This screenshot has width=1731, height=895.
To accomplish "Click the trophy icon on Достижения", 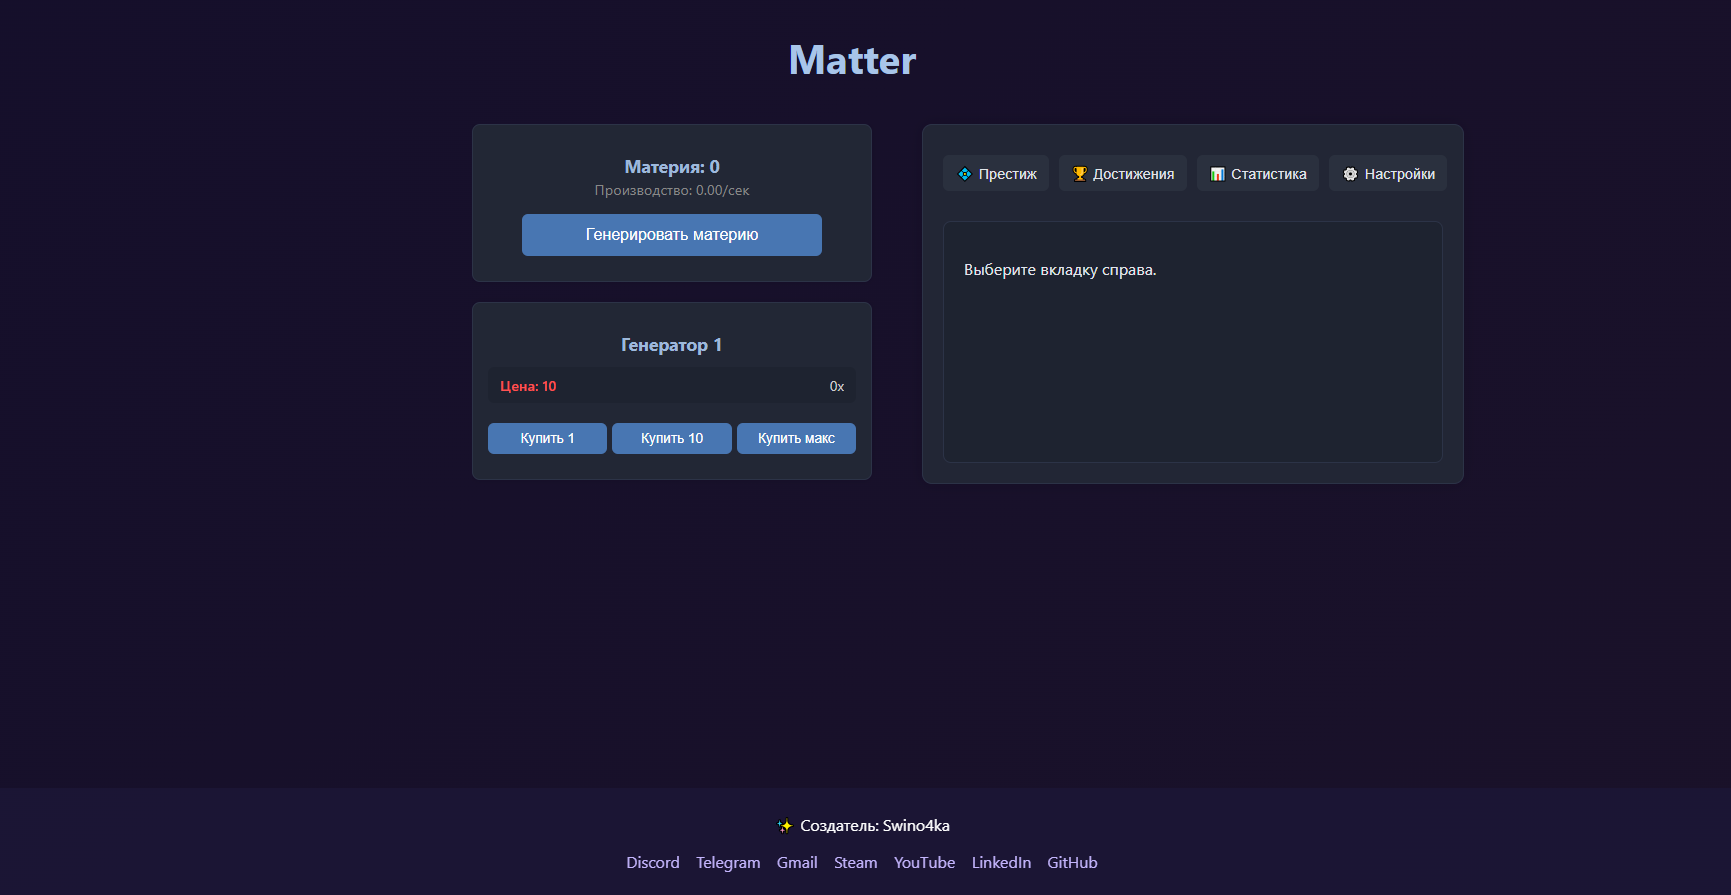I will tap(1080, 174).
